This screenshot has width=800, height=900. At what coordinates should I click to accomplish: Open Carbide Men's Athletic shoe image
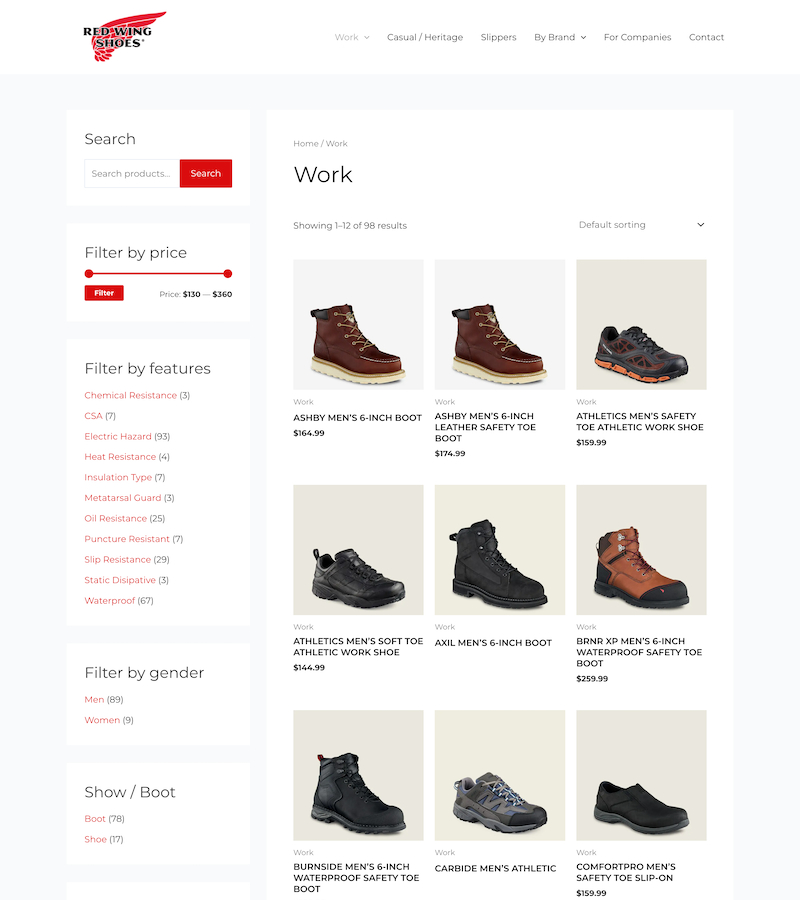coord(500,775)
